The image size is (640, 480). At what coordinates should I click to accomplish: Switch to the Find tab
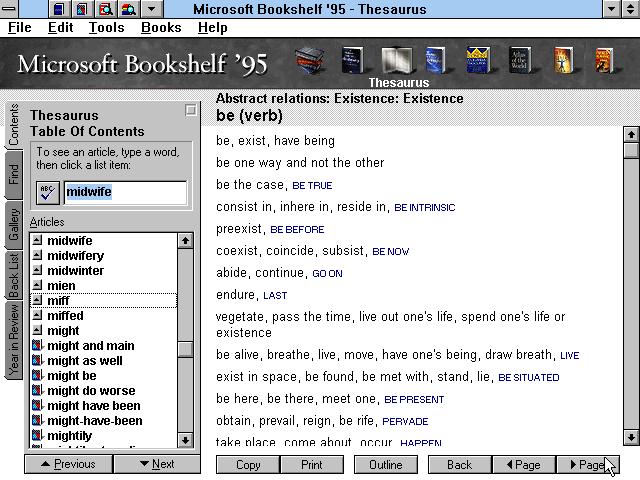point(13,174)
